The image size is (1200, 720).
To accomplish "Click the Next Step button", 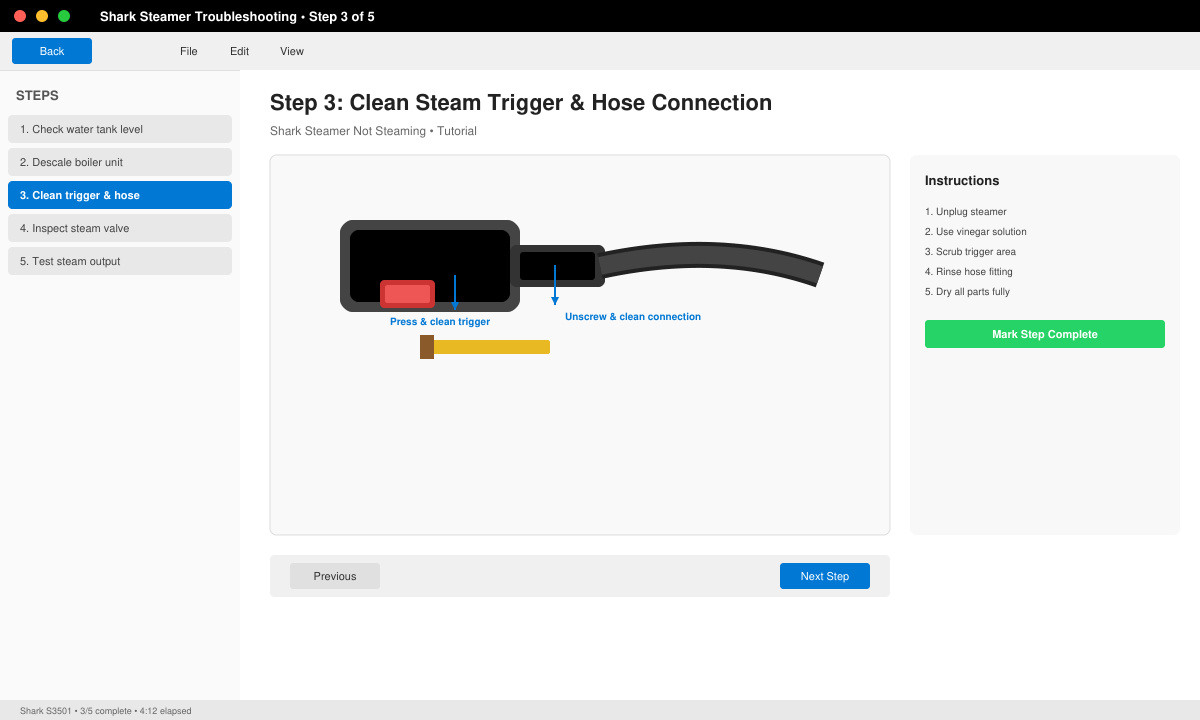I will click(x=825, y=576).
